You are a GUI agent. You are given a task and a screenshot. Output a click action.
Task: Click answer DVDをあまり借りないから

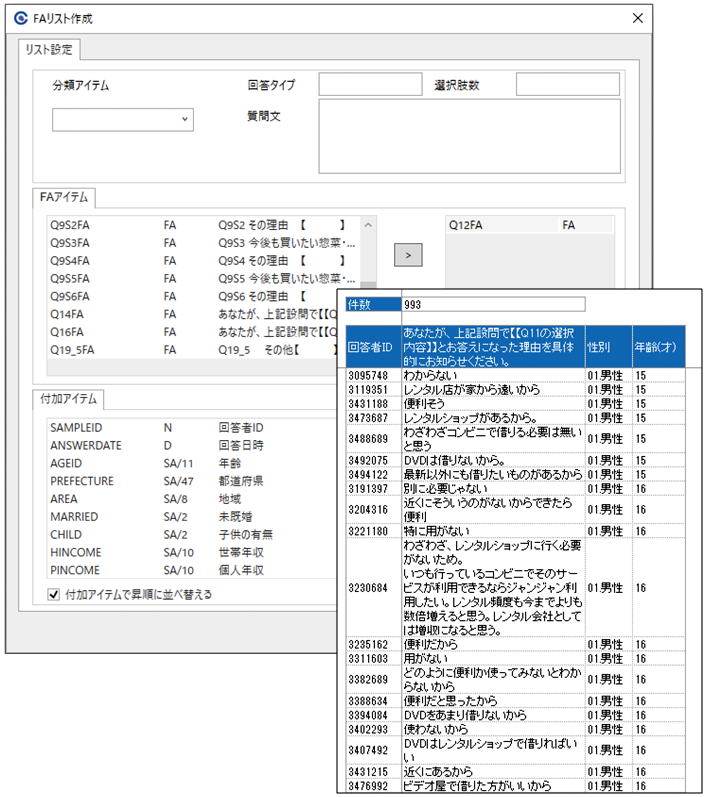493,715
